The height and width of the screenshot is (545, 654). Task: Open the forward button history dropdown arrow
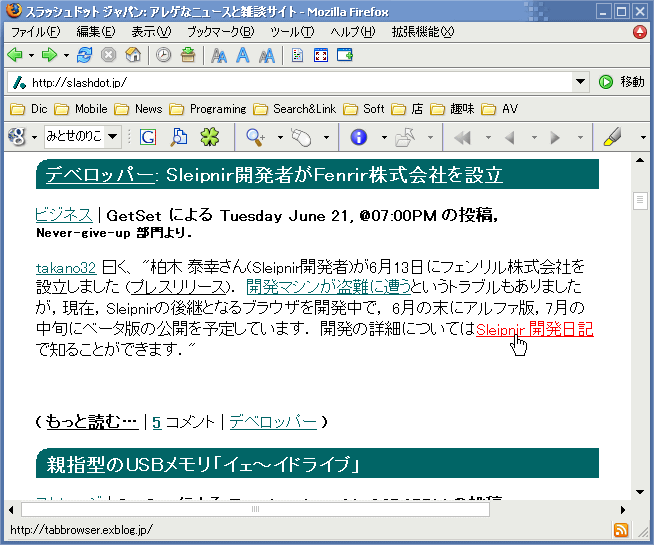(x=66, y=55)
